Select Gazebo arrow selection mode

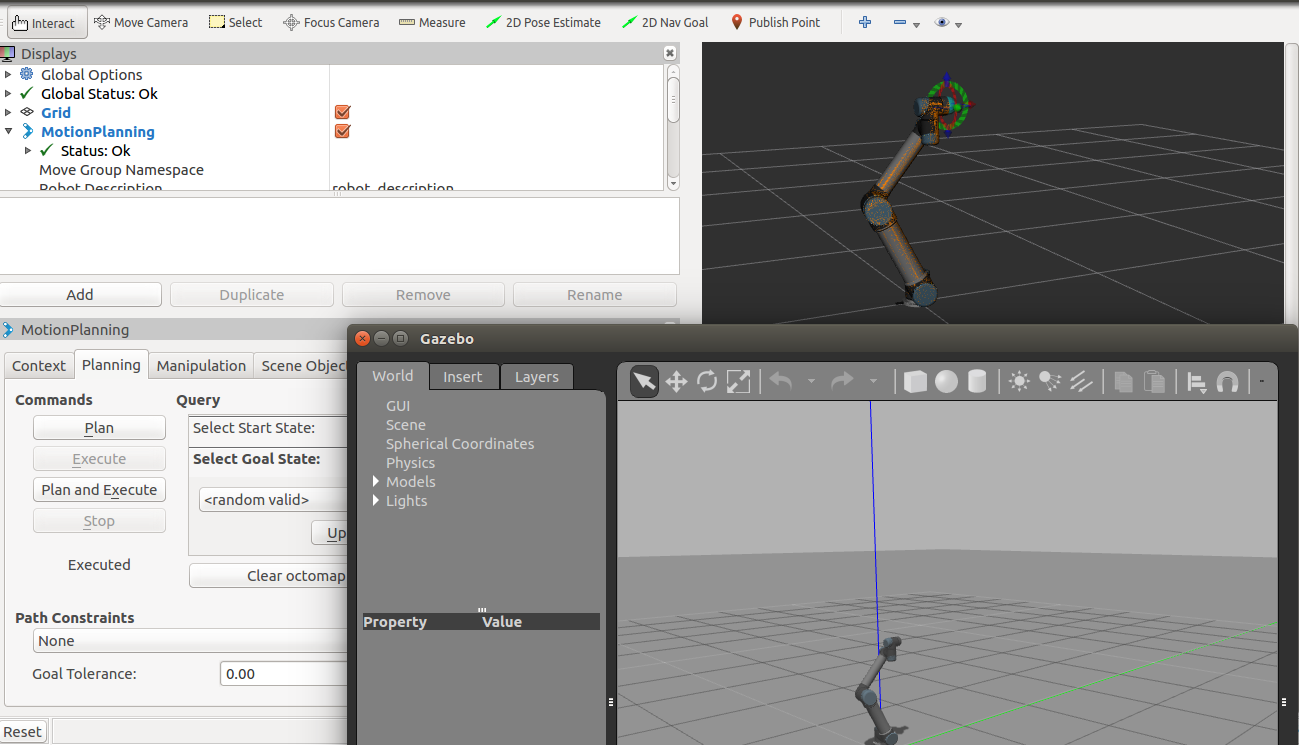(x=644, y=381)
